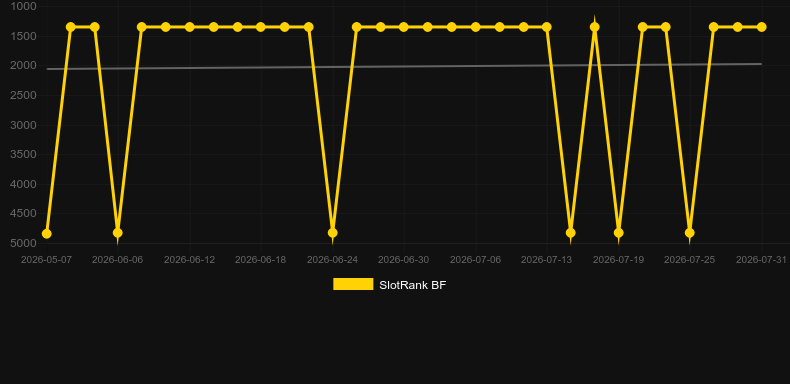Select the data point above the 2026-07-13 label
The height and width of the screenshot is (384, 790).
point(547,27)
